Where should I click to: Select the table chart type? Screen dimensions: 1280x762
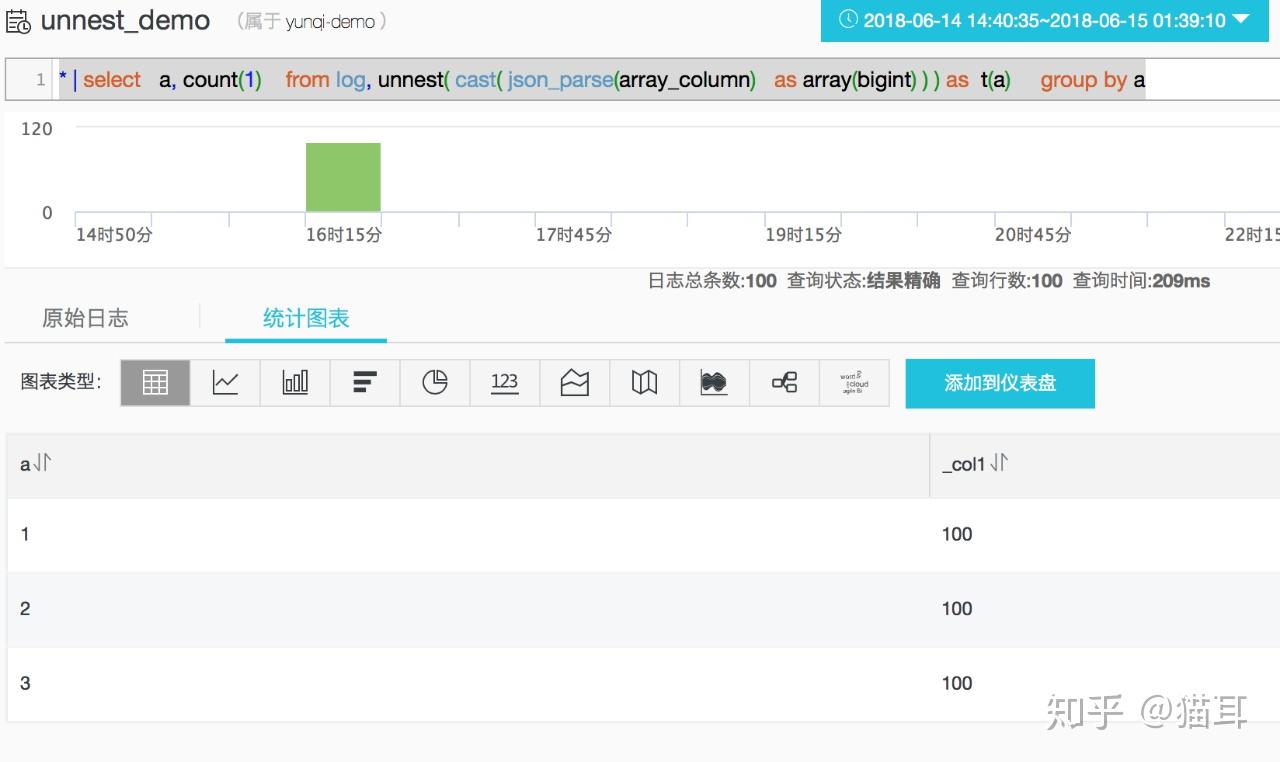[x=154, y=382]
